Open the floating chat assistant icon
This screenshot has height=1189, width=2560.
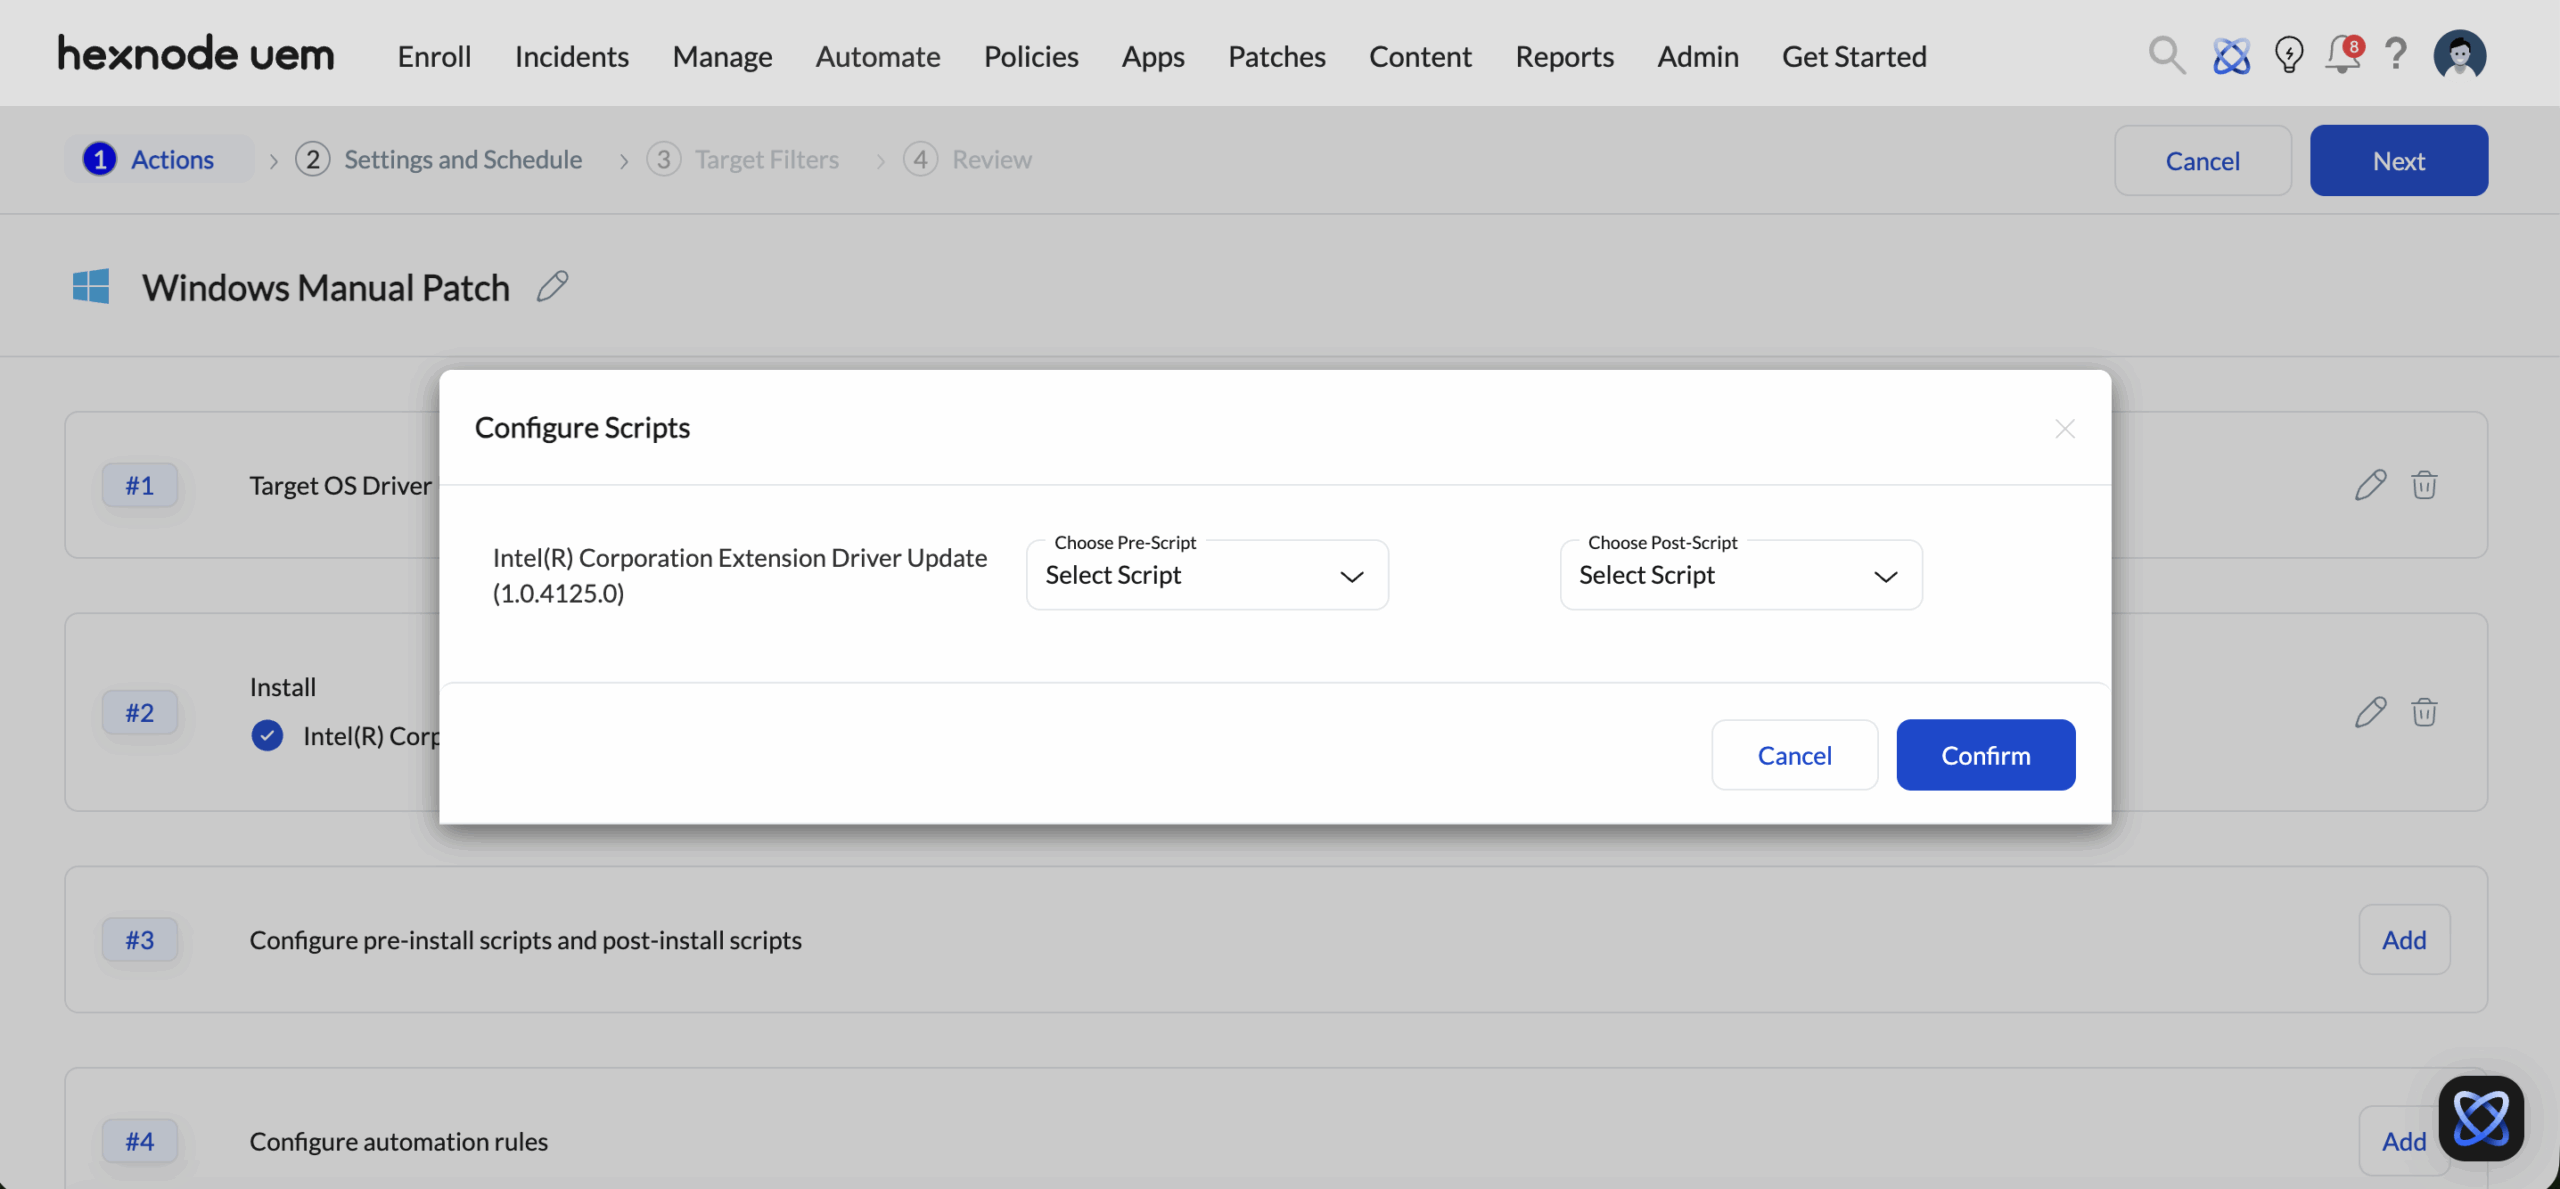coord(2481,1118)
